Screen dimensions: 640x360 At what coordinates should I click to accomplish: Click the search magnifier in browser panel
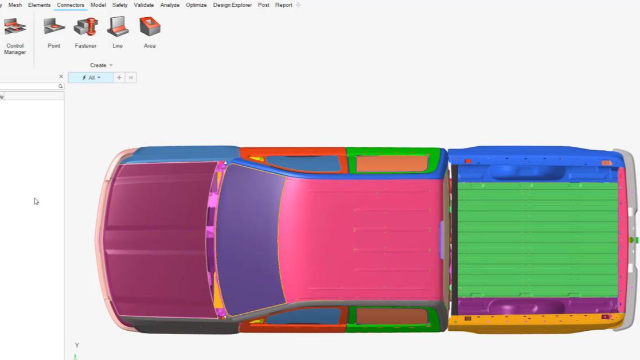[60, 86]
